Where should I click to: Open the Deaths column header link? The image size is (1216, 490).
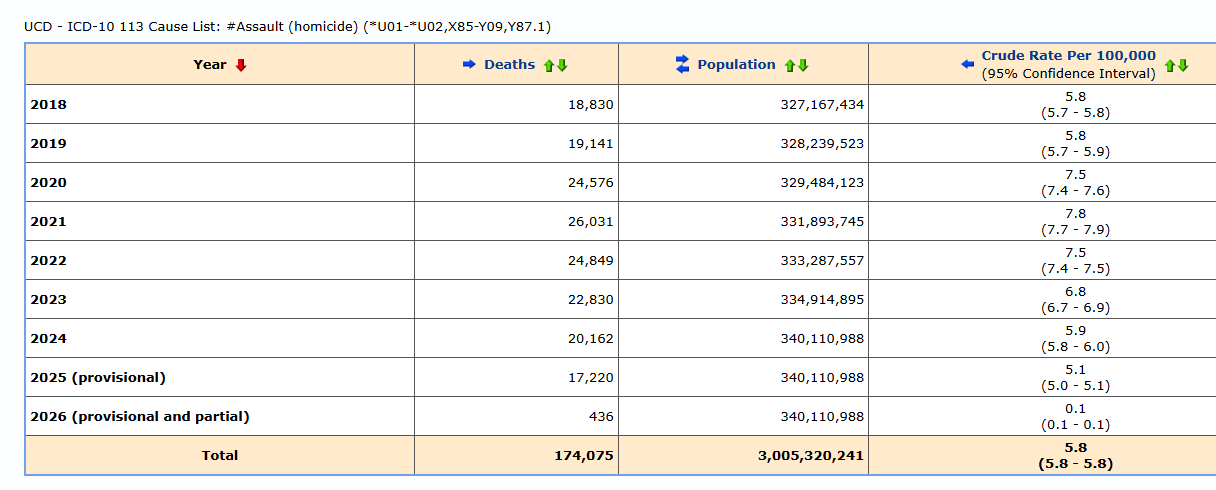pos(510,65)
